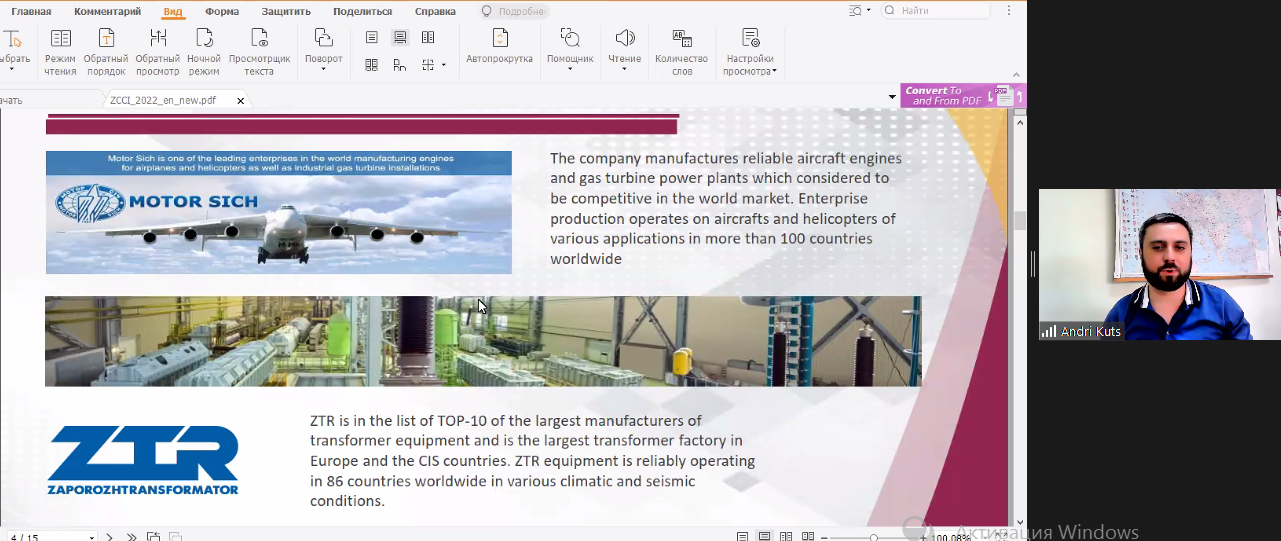Open Reading mode (Режим чтения)
Screen dimensions: 1281x541
click(60, 51)
